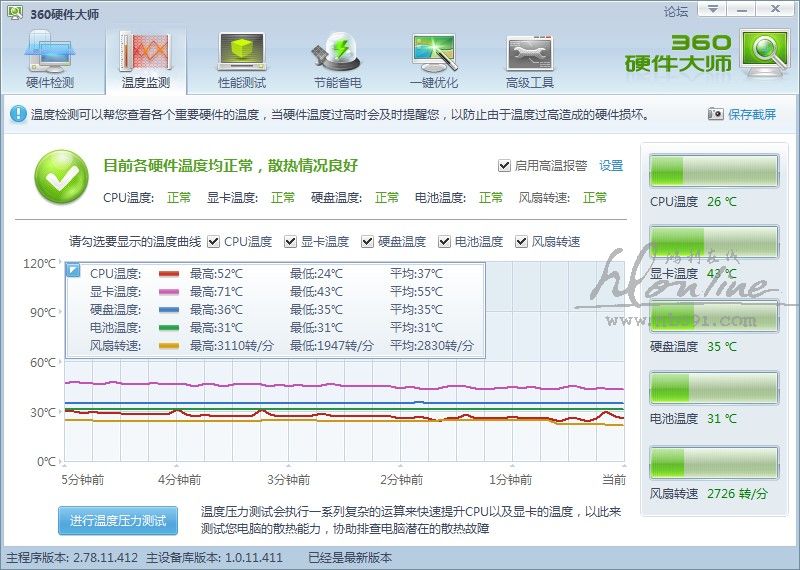Image resolution: width=800 pixels, height=570 pixels.
Task: Switch to the 温度监测 tab
Action: [x=146, y=58]
